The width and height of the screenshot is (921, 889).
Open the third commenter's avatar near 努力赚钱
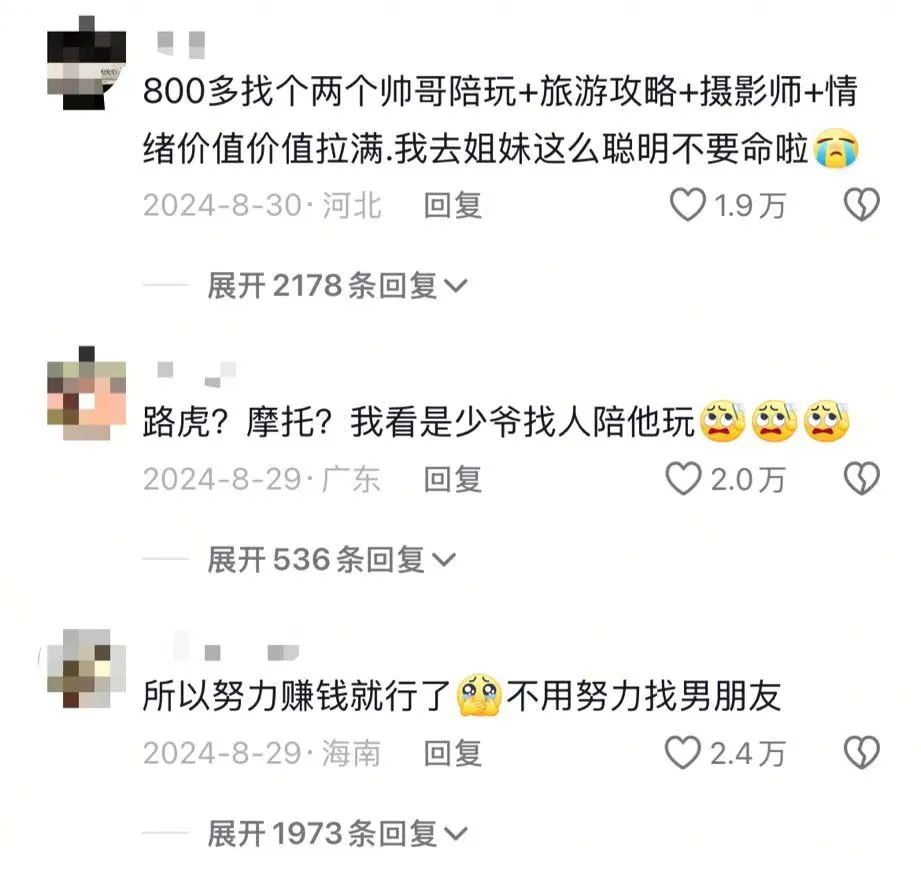coord(86,668)
